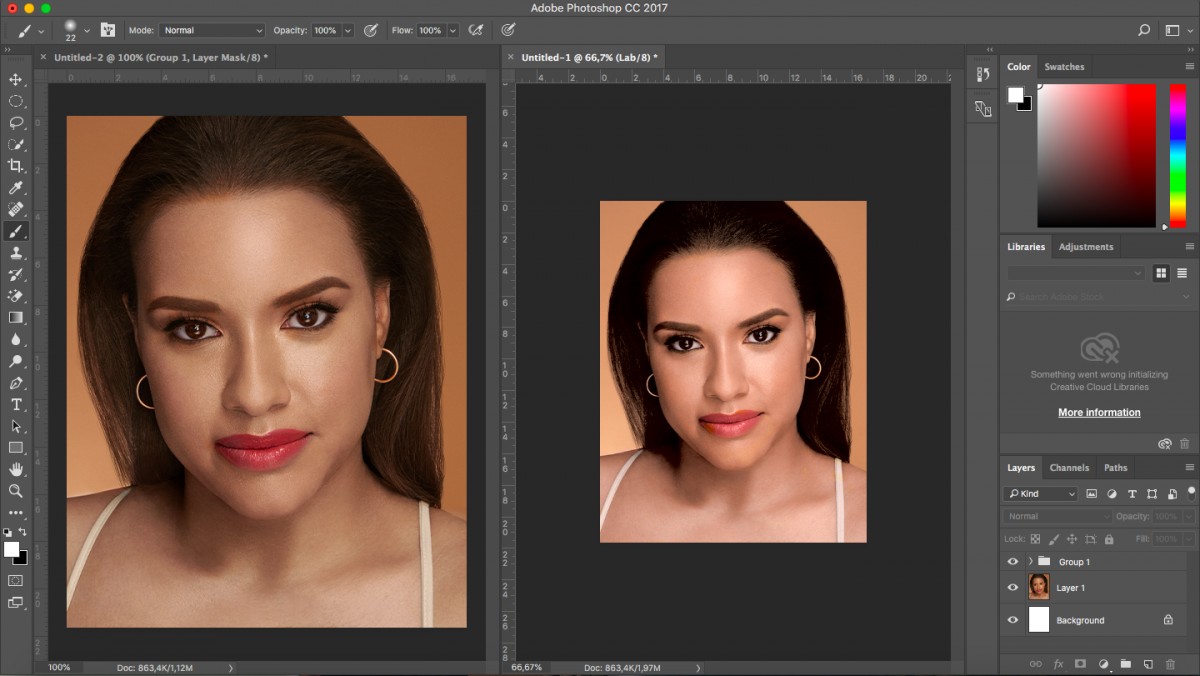The height and width of the screenshot is (676, 1200).
Task: Add a layer mask from Layers footer
Action: (x=1080, y=664)
